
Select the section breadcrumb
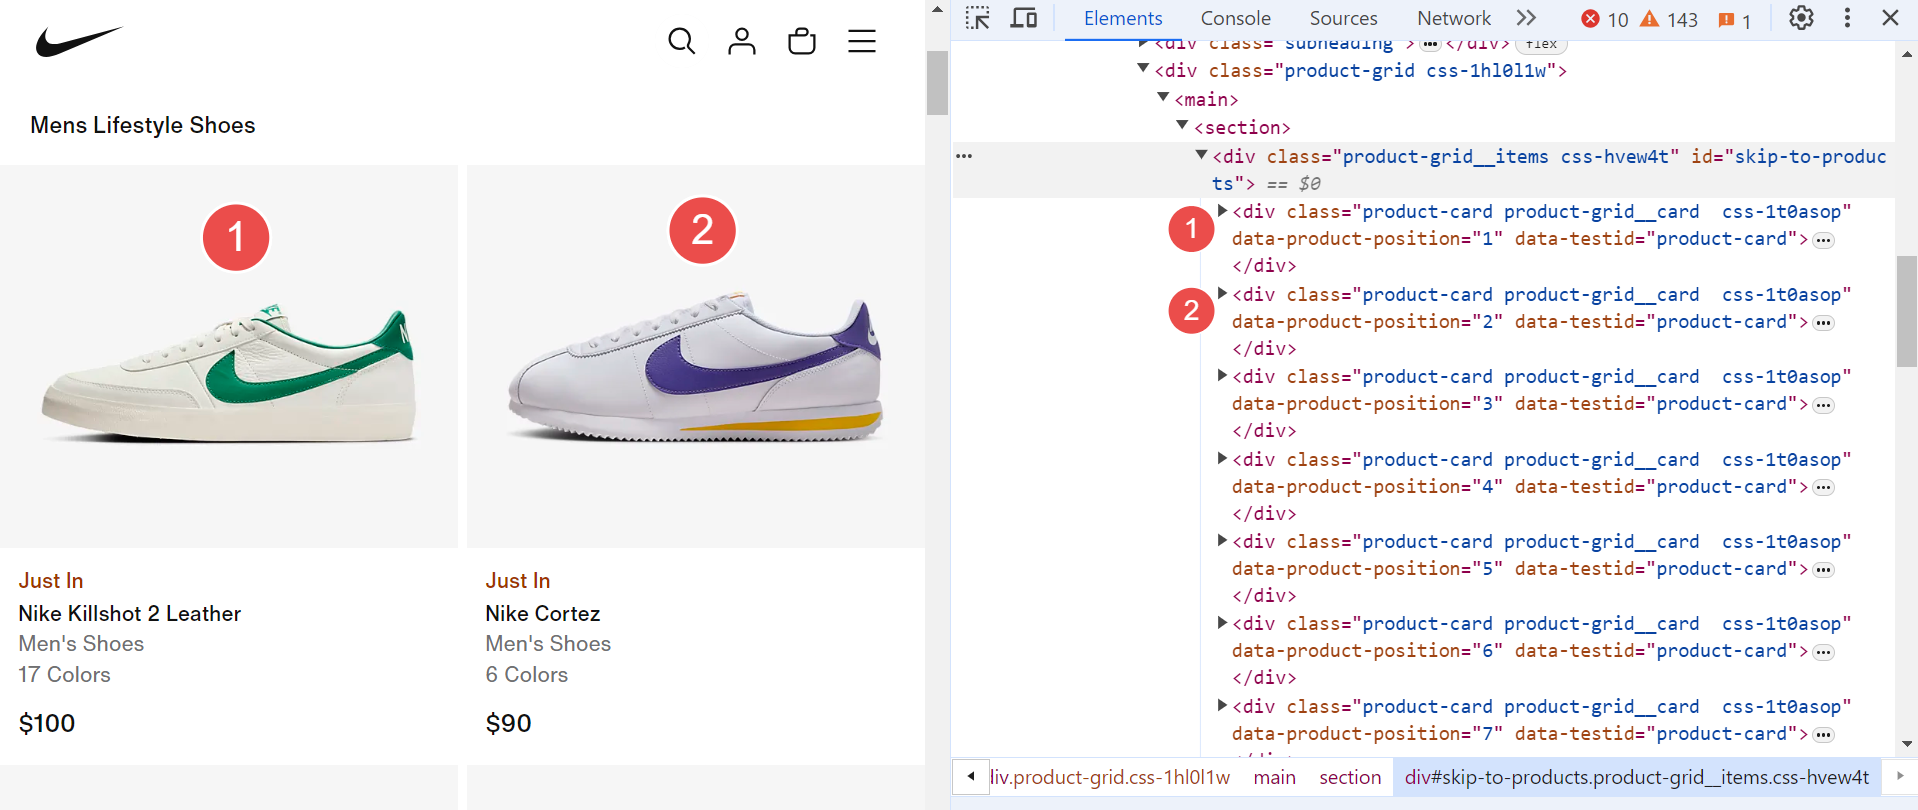coord(1350,777)
